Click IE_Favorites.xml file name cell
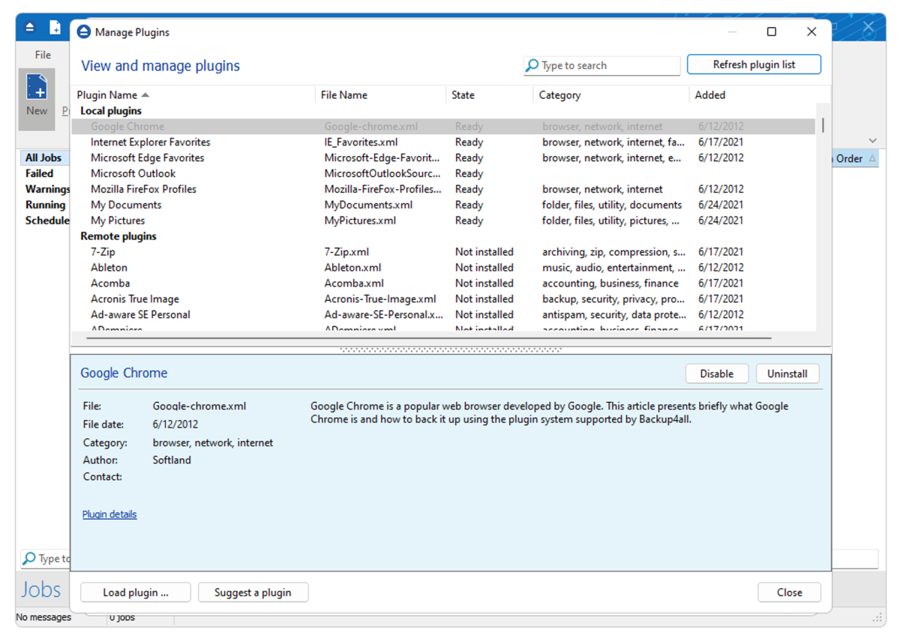 [360, 142]
